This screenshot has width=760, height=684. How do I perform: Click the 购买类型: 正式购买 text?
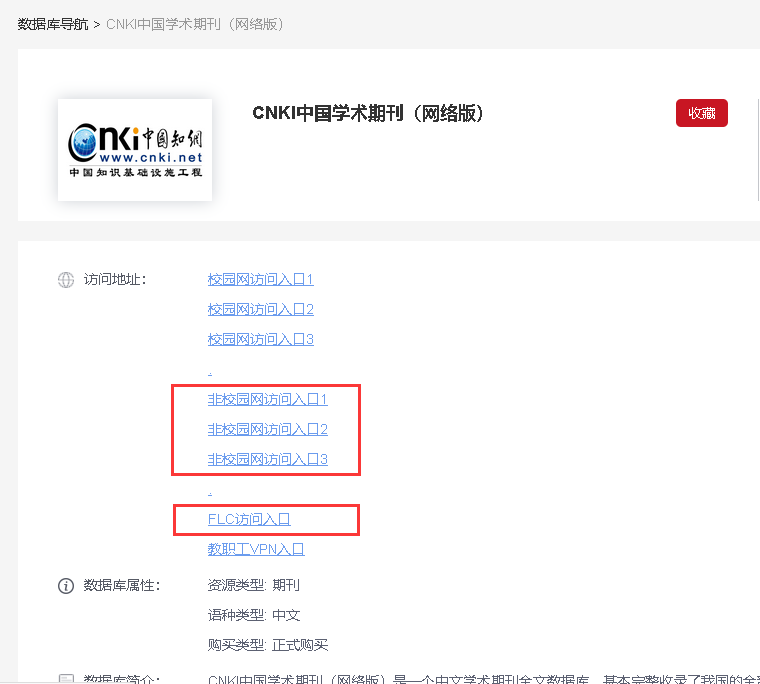click(x=268, y=646)
